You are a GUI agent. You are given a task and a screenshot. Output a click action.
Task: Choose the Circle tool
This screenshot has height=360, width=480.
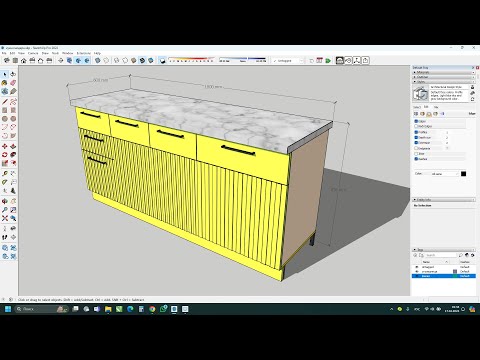point(5,119)
